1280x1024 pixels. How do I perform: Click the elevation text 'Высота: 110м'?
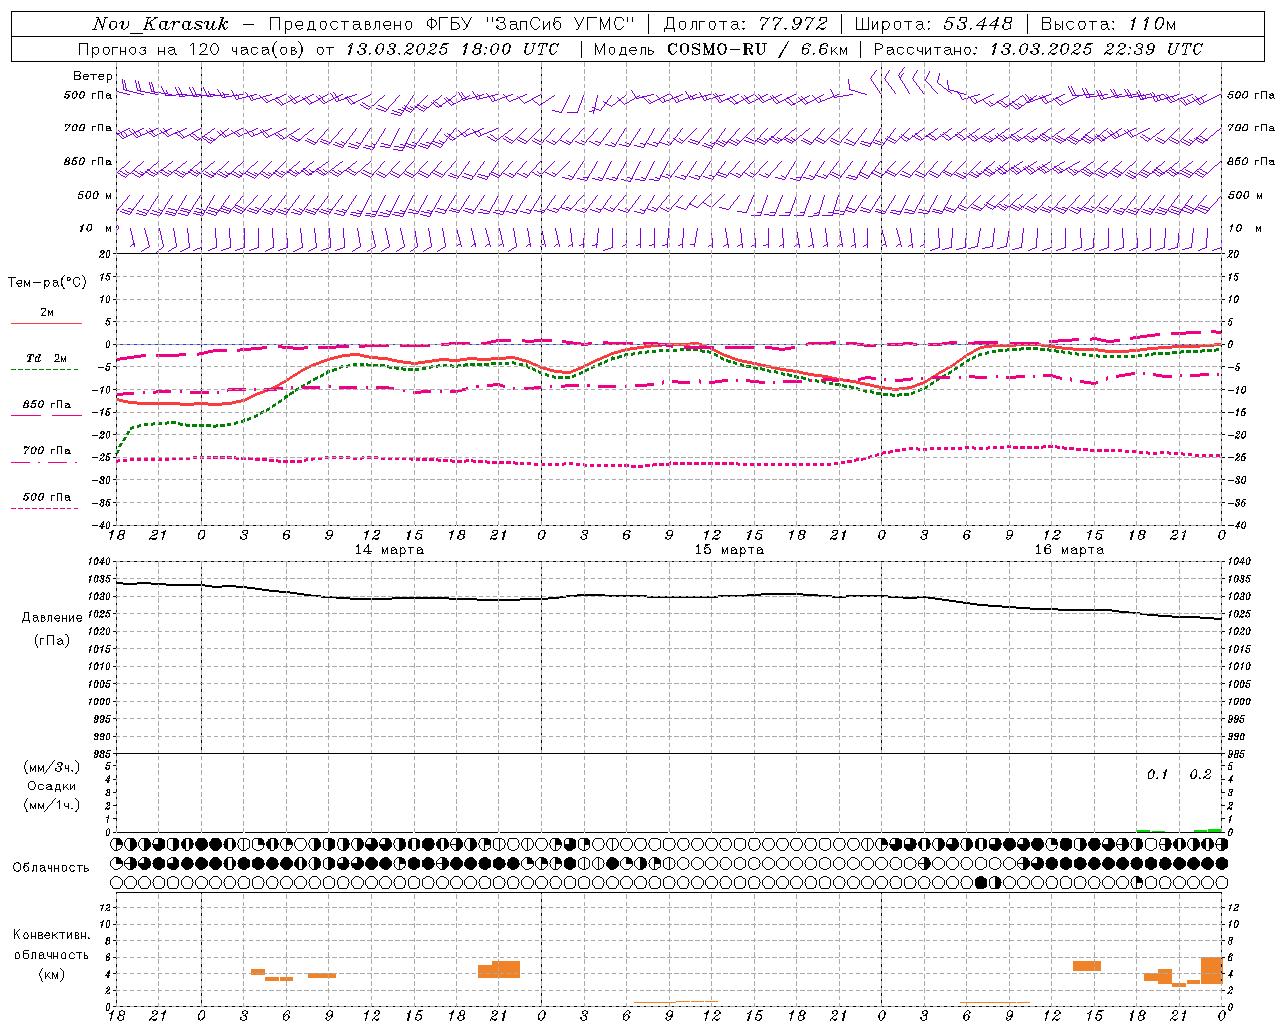1108,24
